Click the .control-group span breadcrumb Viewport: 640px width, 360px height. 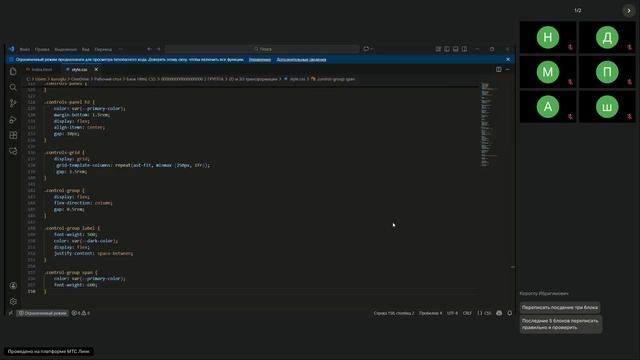click(x=333, y=79)
